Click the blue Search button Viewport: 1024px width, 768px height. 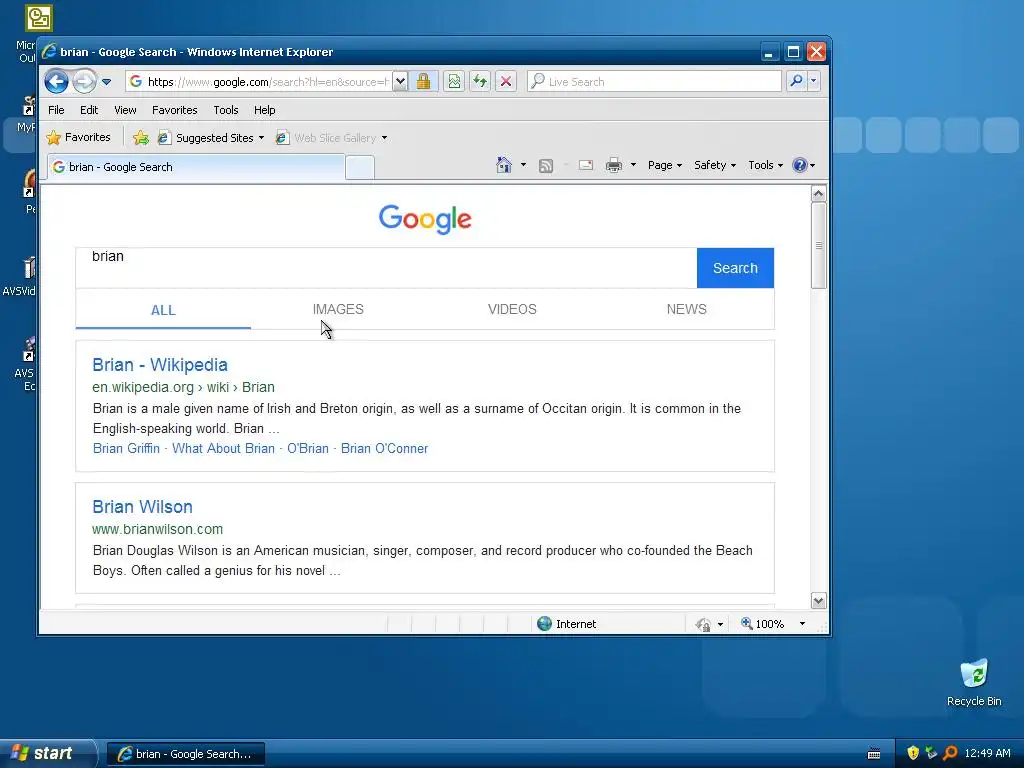click(x=735, y=268)
